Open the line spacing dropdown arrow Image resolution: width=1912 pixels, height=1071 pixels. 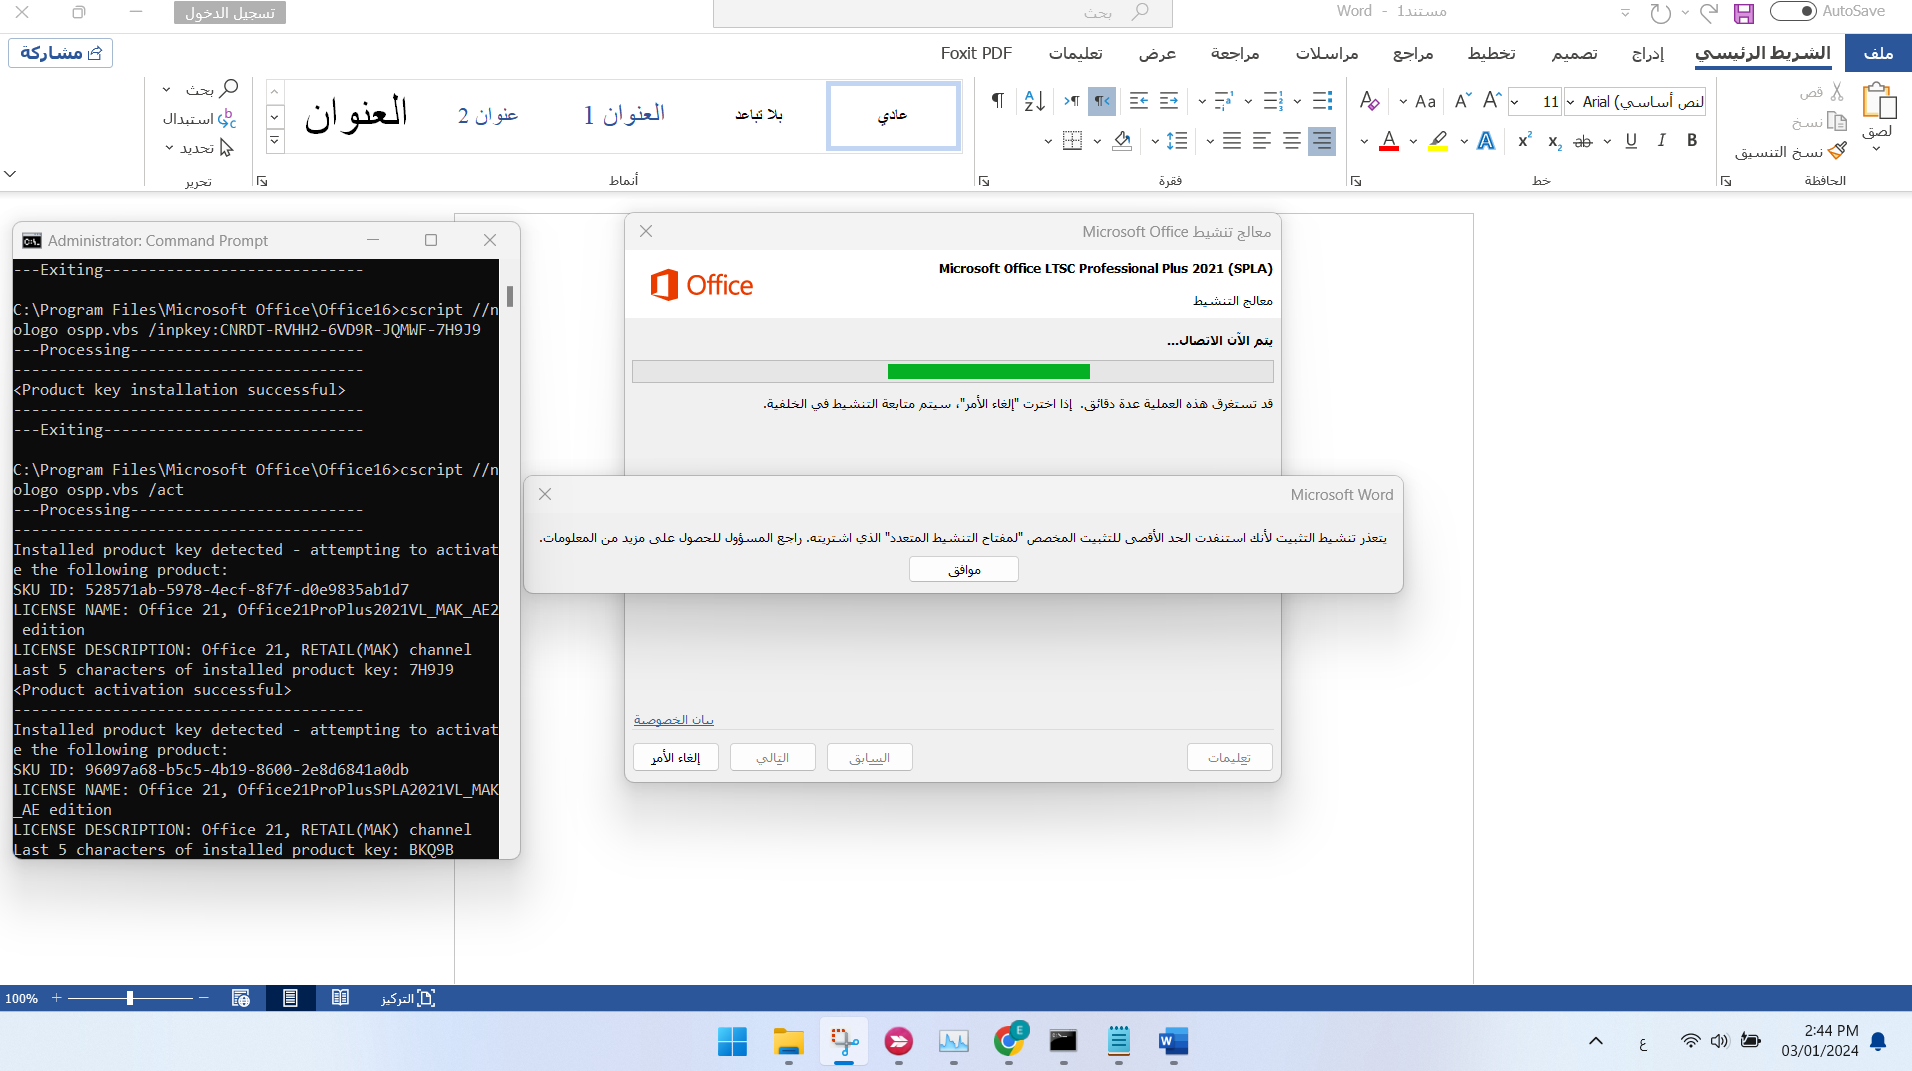coord(1155,141)
